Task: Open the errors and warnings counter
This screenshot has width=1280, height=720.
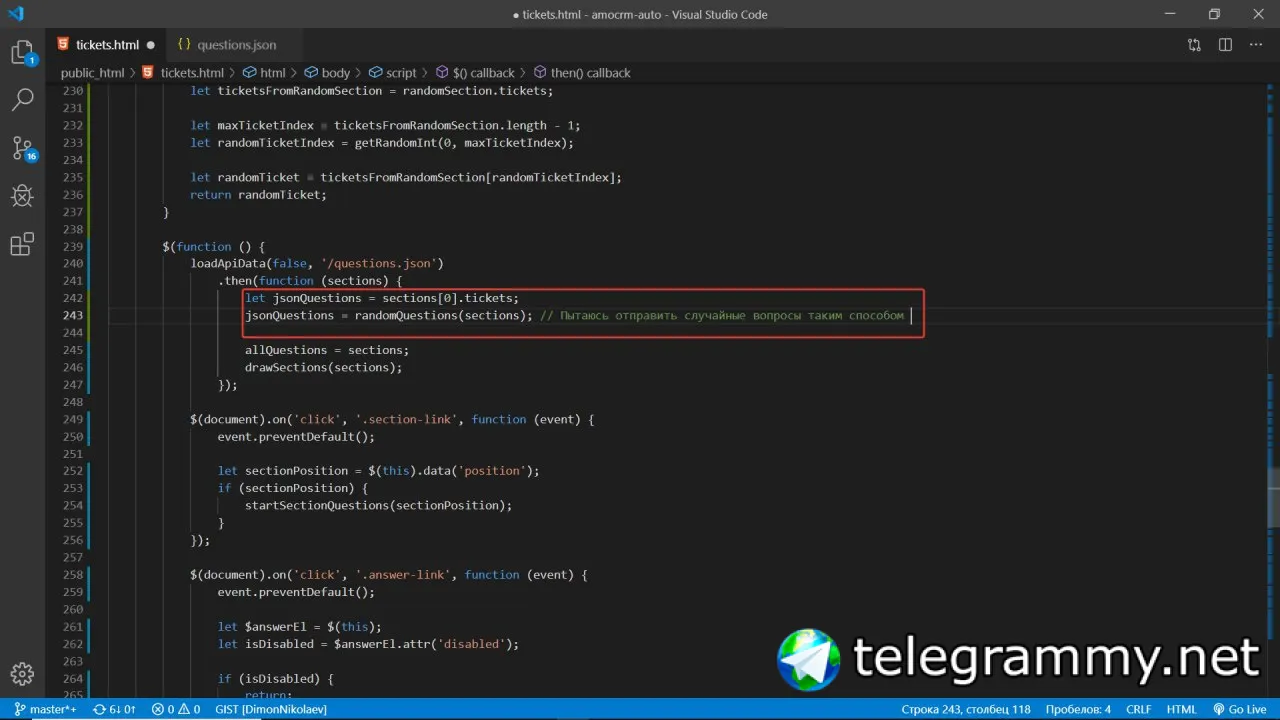Action: coord(176,709)
